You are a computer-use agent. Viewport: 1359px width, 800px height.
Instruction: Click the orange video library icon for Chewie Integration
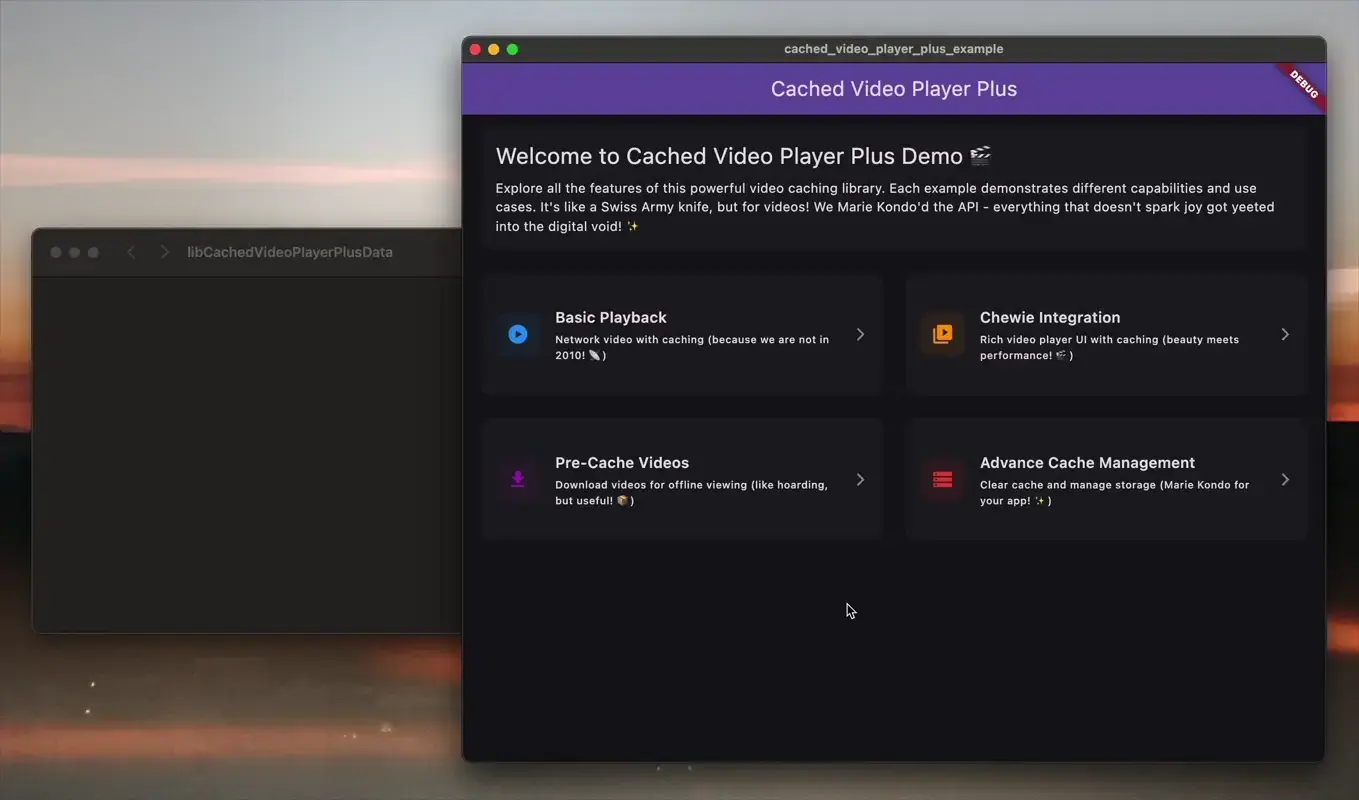pos(942,335)
